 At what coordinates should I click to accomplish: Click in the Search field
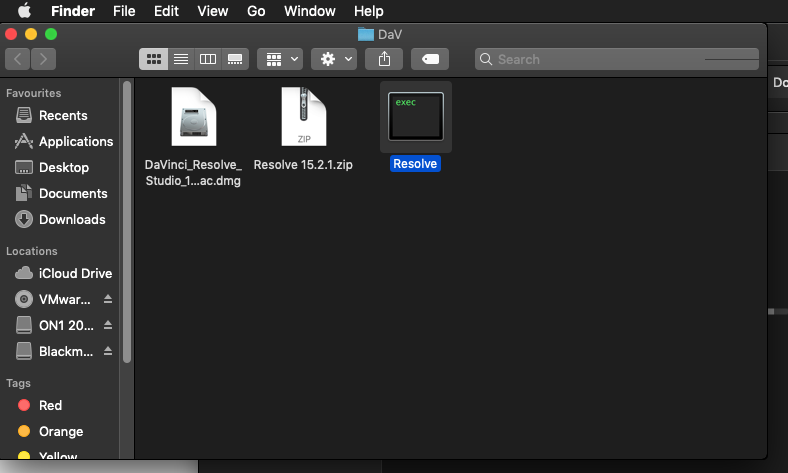(617, 59)
